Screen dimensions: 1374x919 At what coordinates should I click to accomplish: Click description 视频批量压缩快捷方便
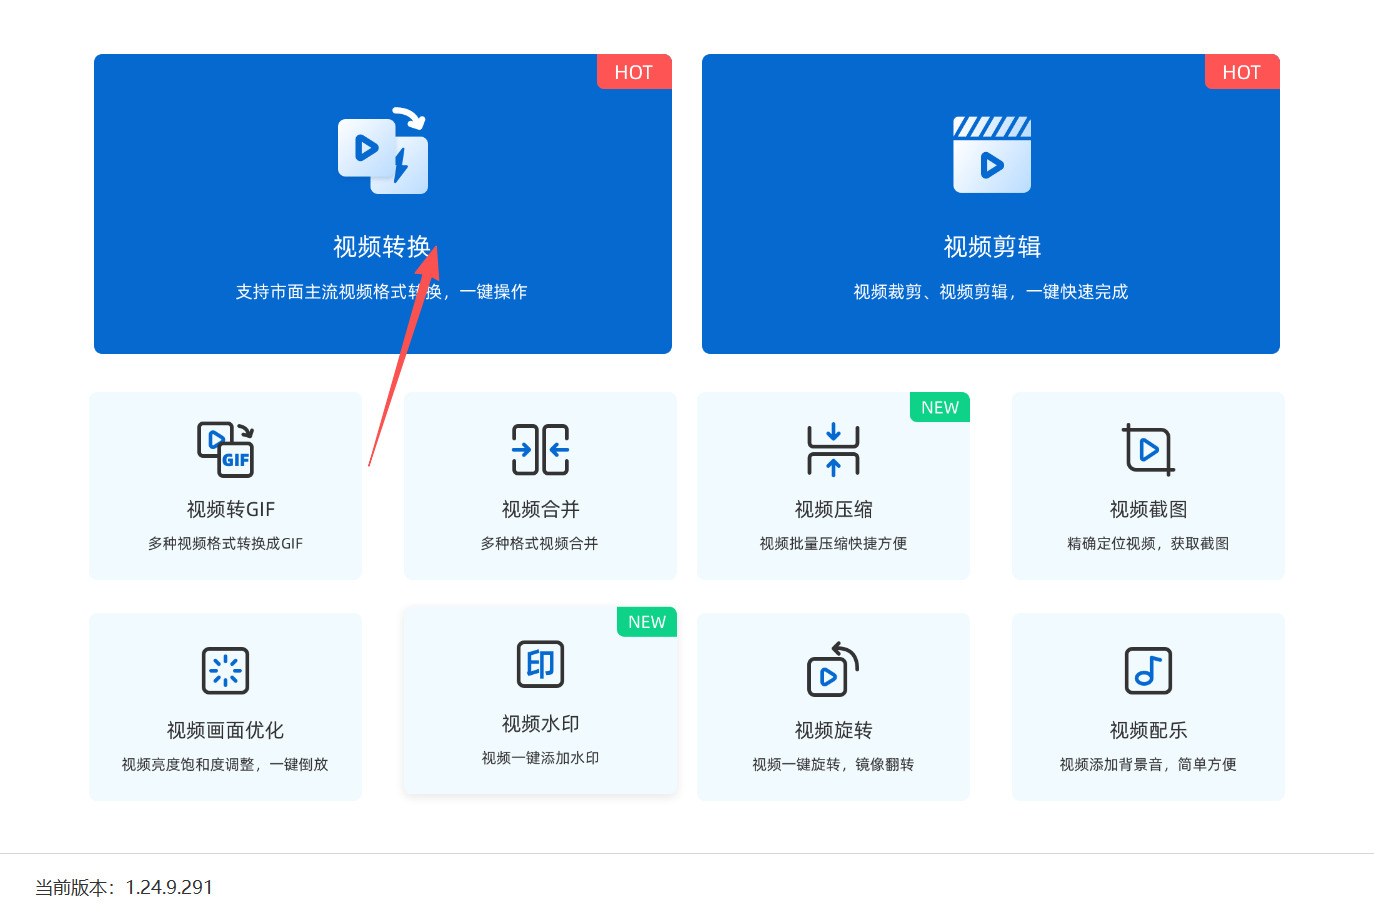click(833, 544)
